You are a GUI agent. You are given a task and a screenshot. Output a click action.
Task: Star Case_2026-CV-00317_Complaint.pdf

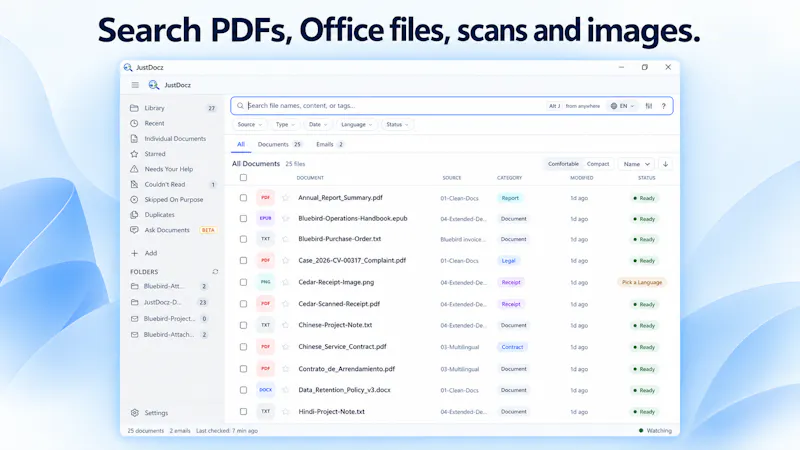coord(285,260)
